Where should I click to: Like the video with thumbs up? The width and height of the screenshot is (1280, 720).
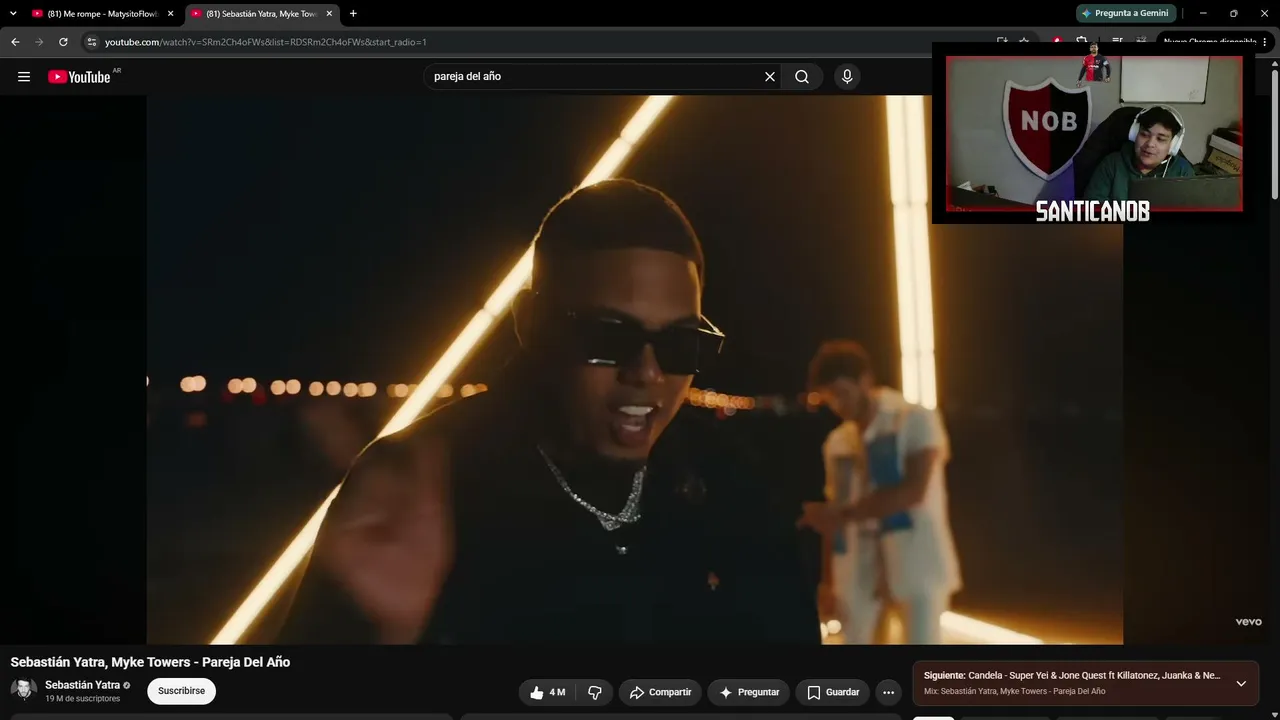[x=548, y=692]
